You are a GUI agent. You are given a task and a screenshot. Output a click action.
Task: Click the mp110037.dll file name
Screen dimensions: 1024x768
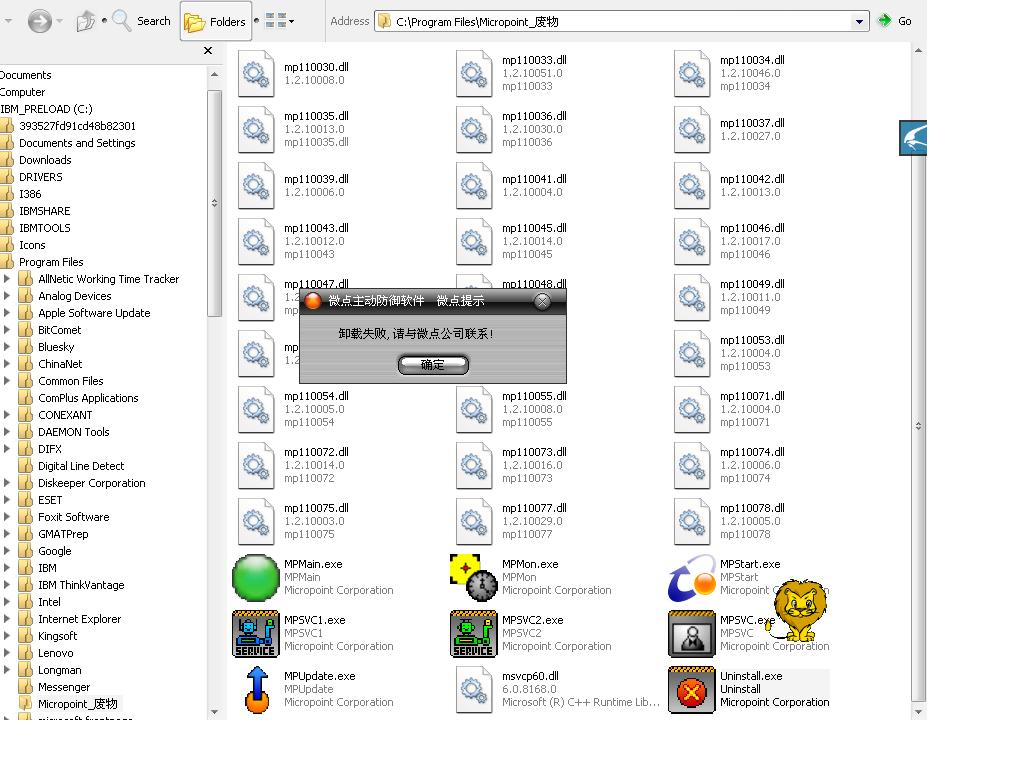click(752, 123)
